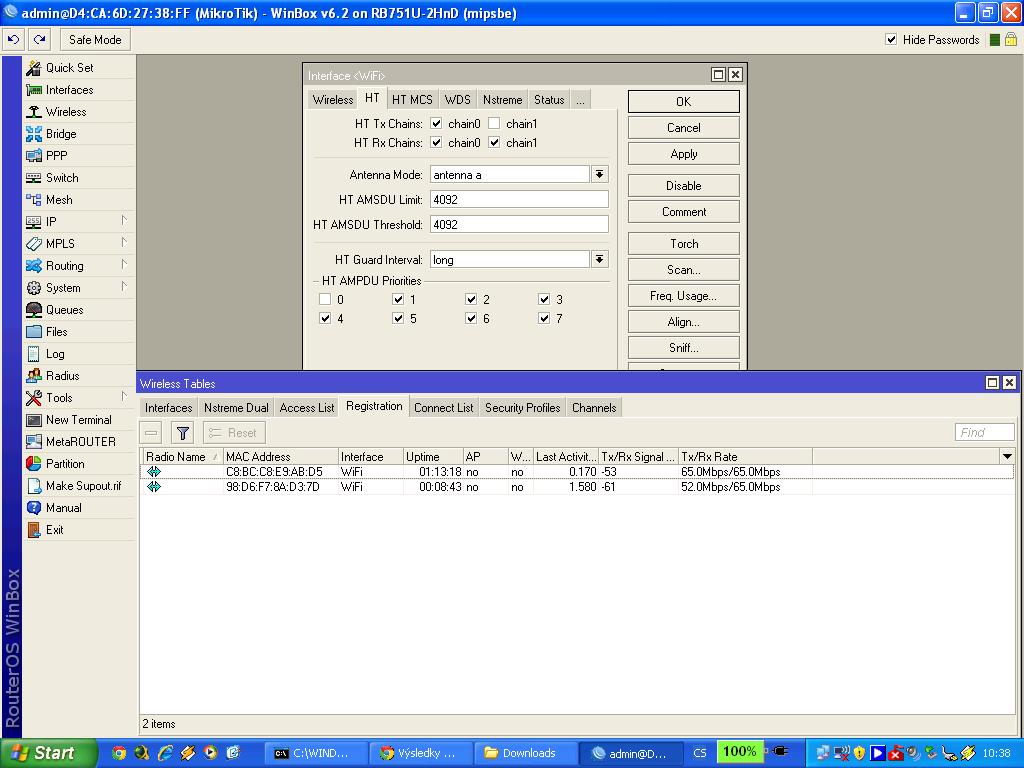Expand MPLS submenu
Screen dimensions: 1024x768
pos(124,243)
